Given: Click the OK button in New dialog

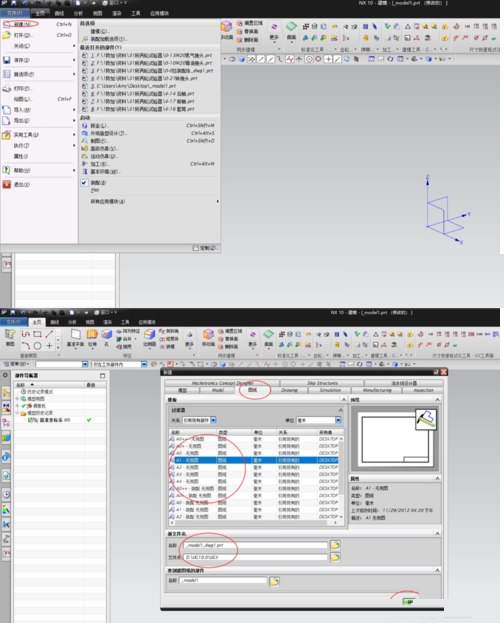Looking at the screenshot, I should coord(409,602).
